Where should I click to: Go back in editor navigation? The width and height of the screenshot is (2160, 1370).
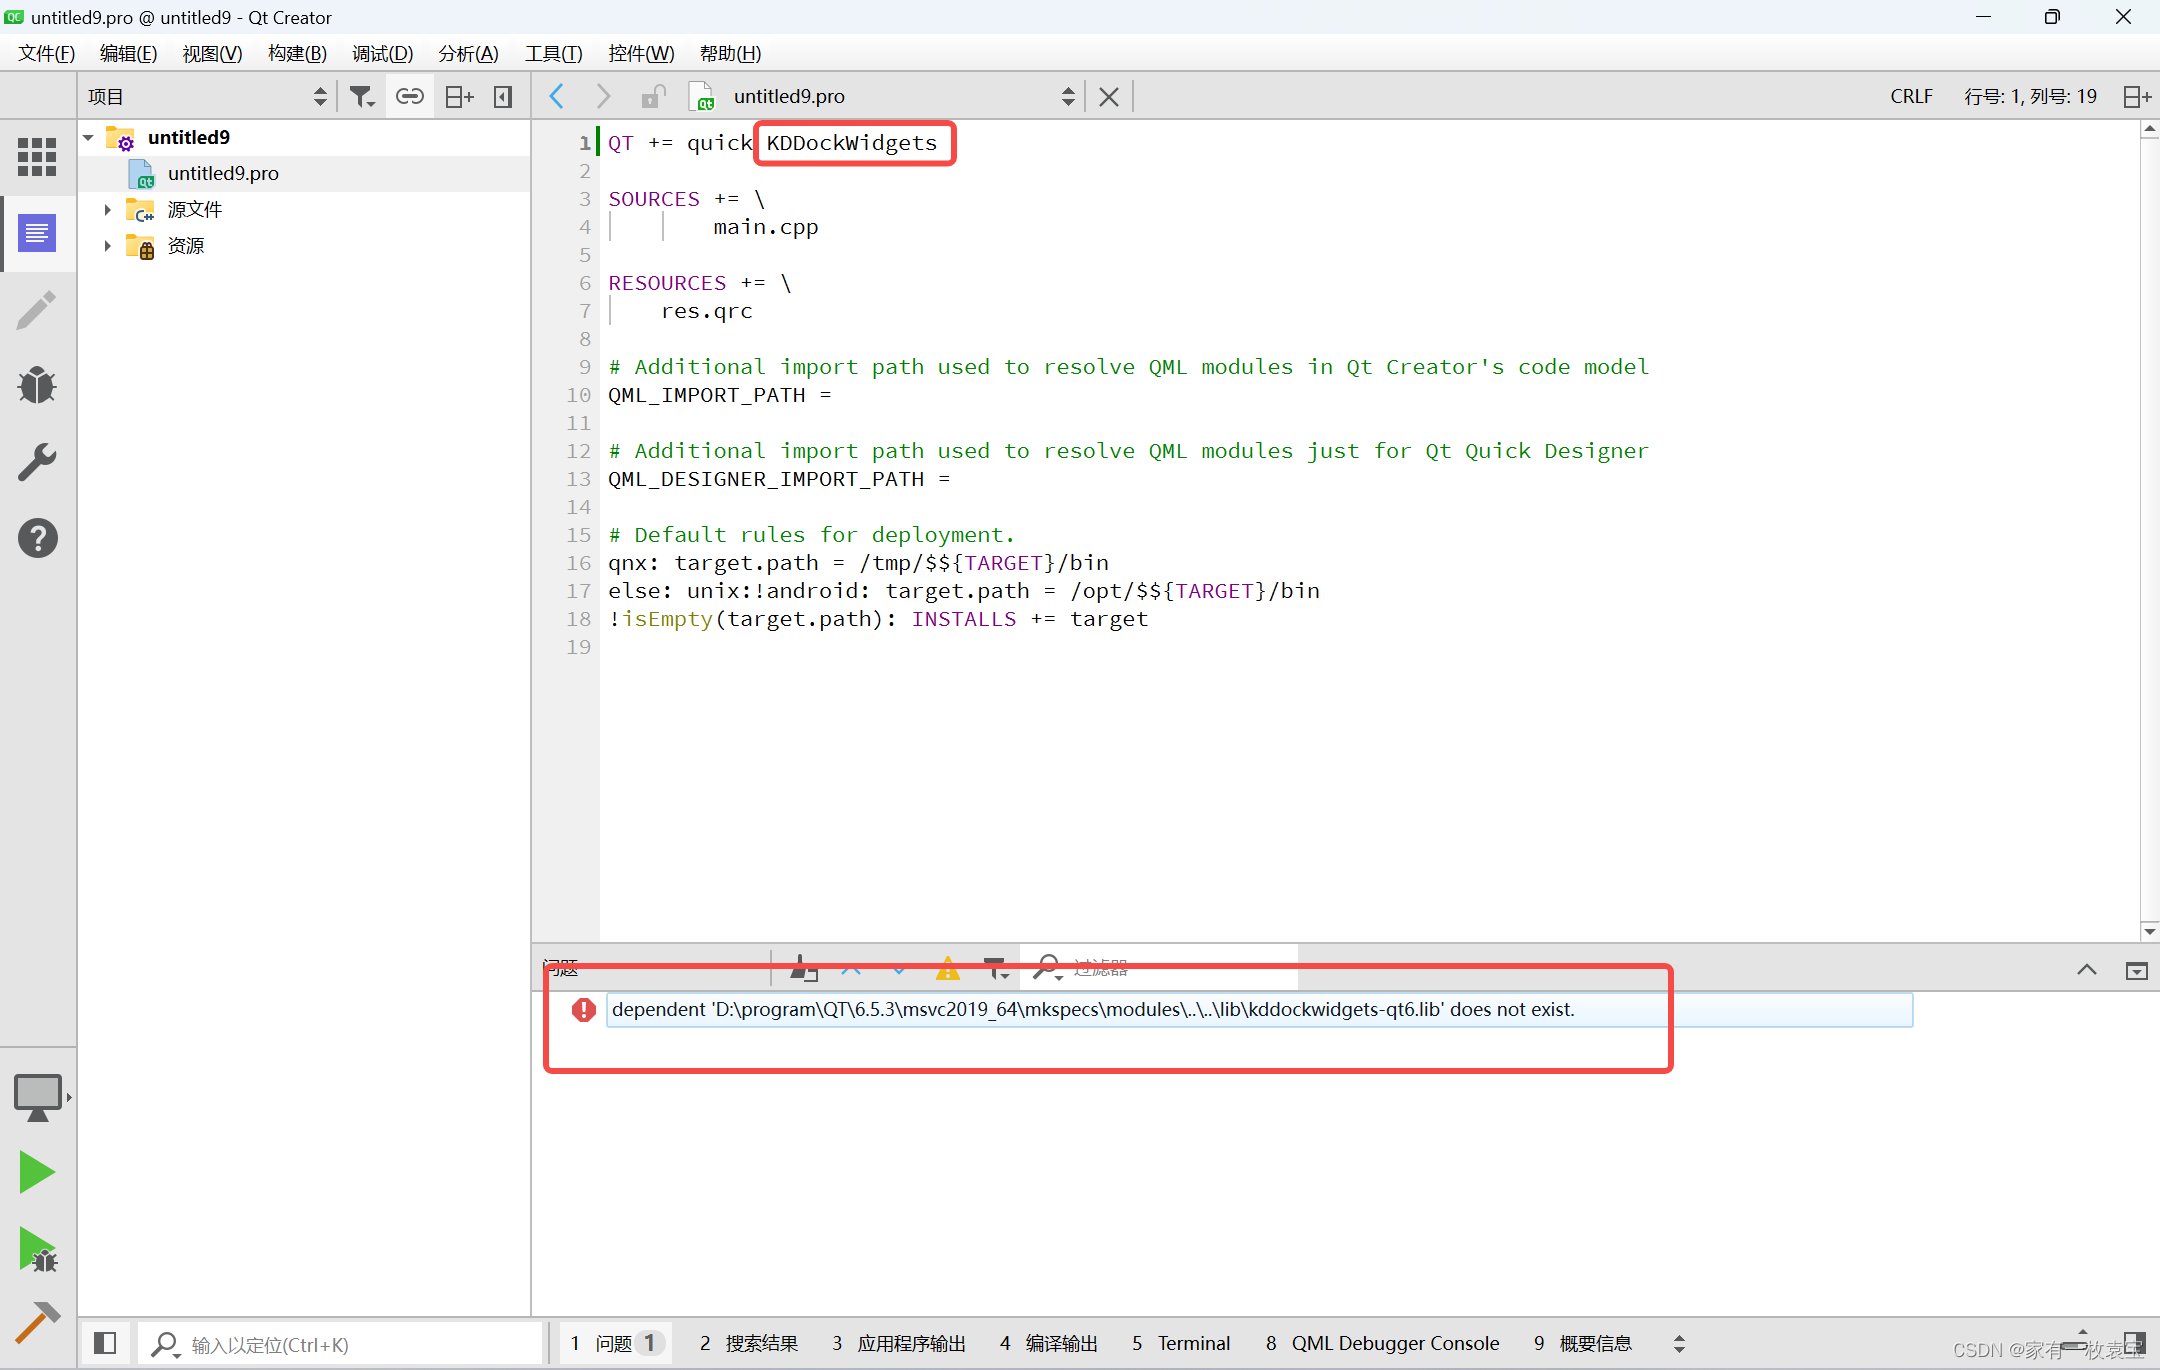coord(557,96)
